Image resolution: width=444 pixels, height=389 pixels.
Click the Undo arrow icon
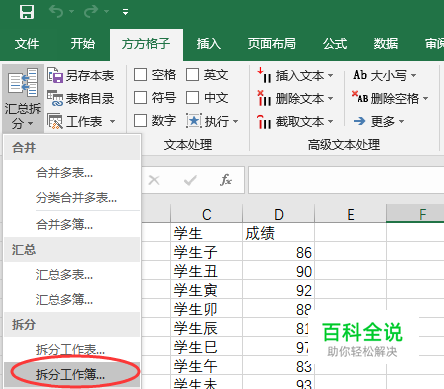point(56,12)
